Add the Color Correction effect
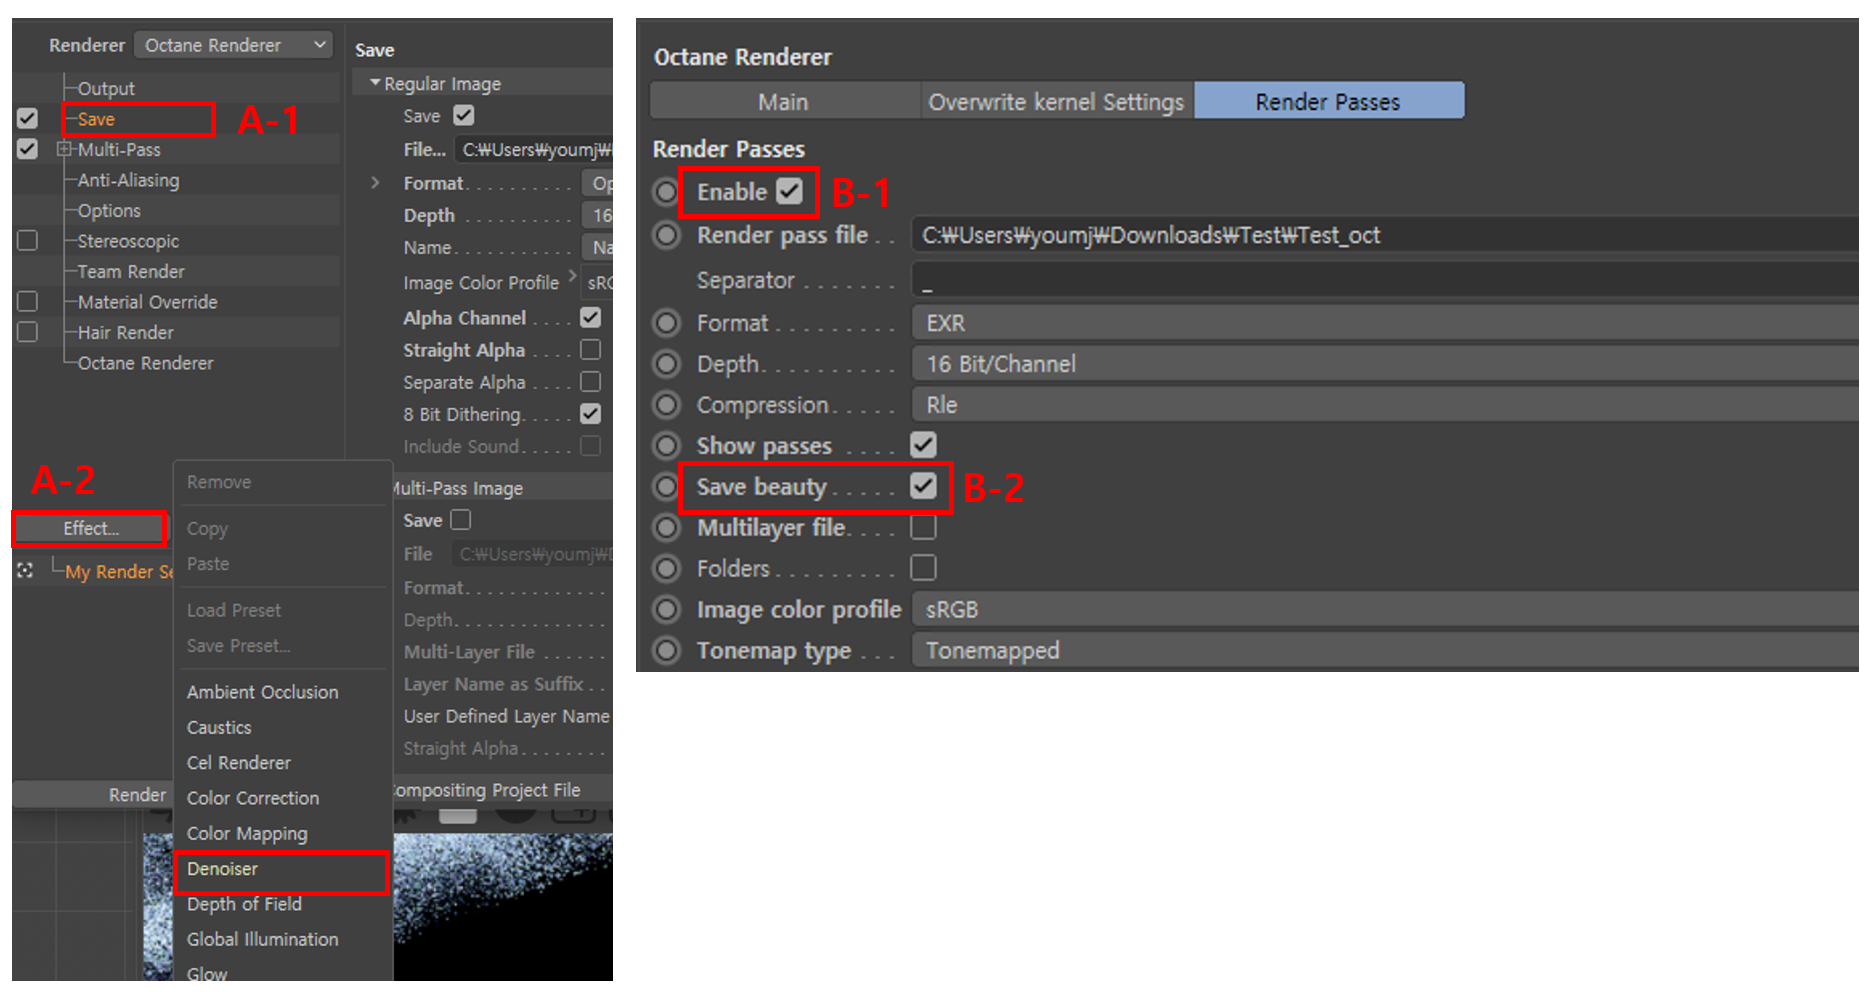1872x1003 pixels. (x=253, y=798)
